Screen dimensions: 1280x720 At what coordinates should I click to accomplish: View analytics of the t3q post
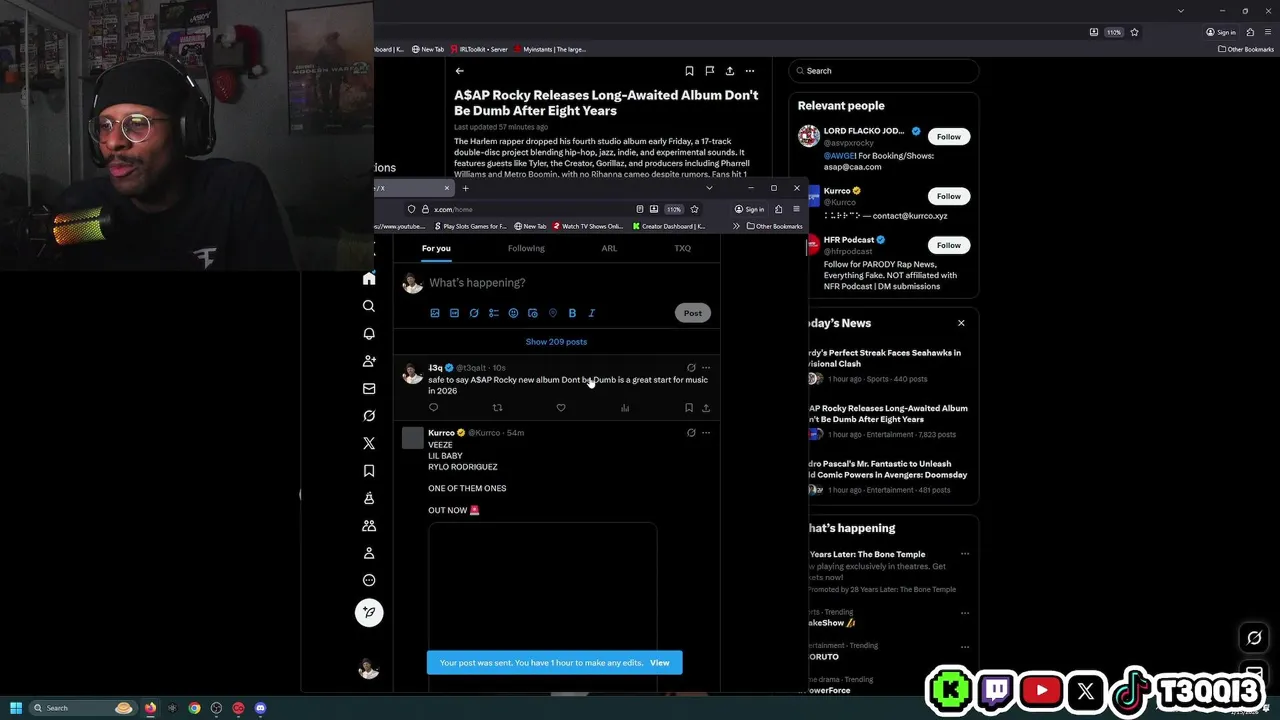tap(625, 408)
